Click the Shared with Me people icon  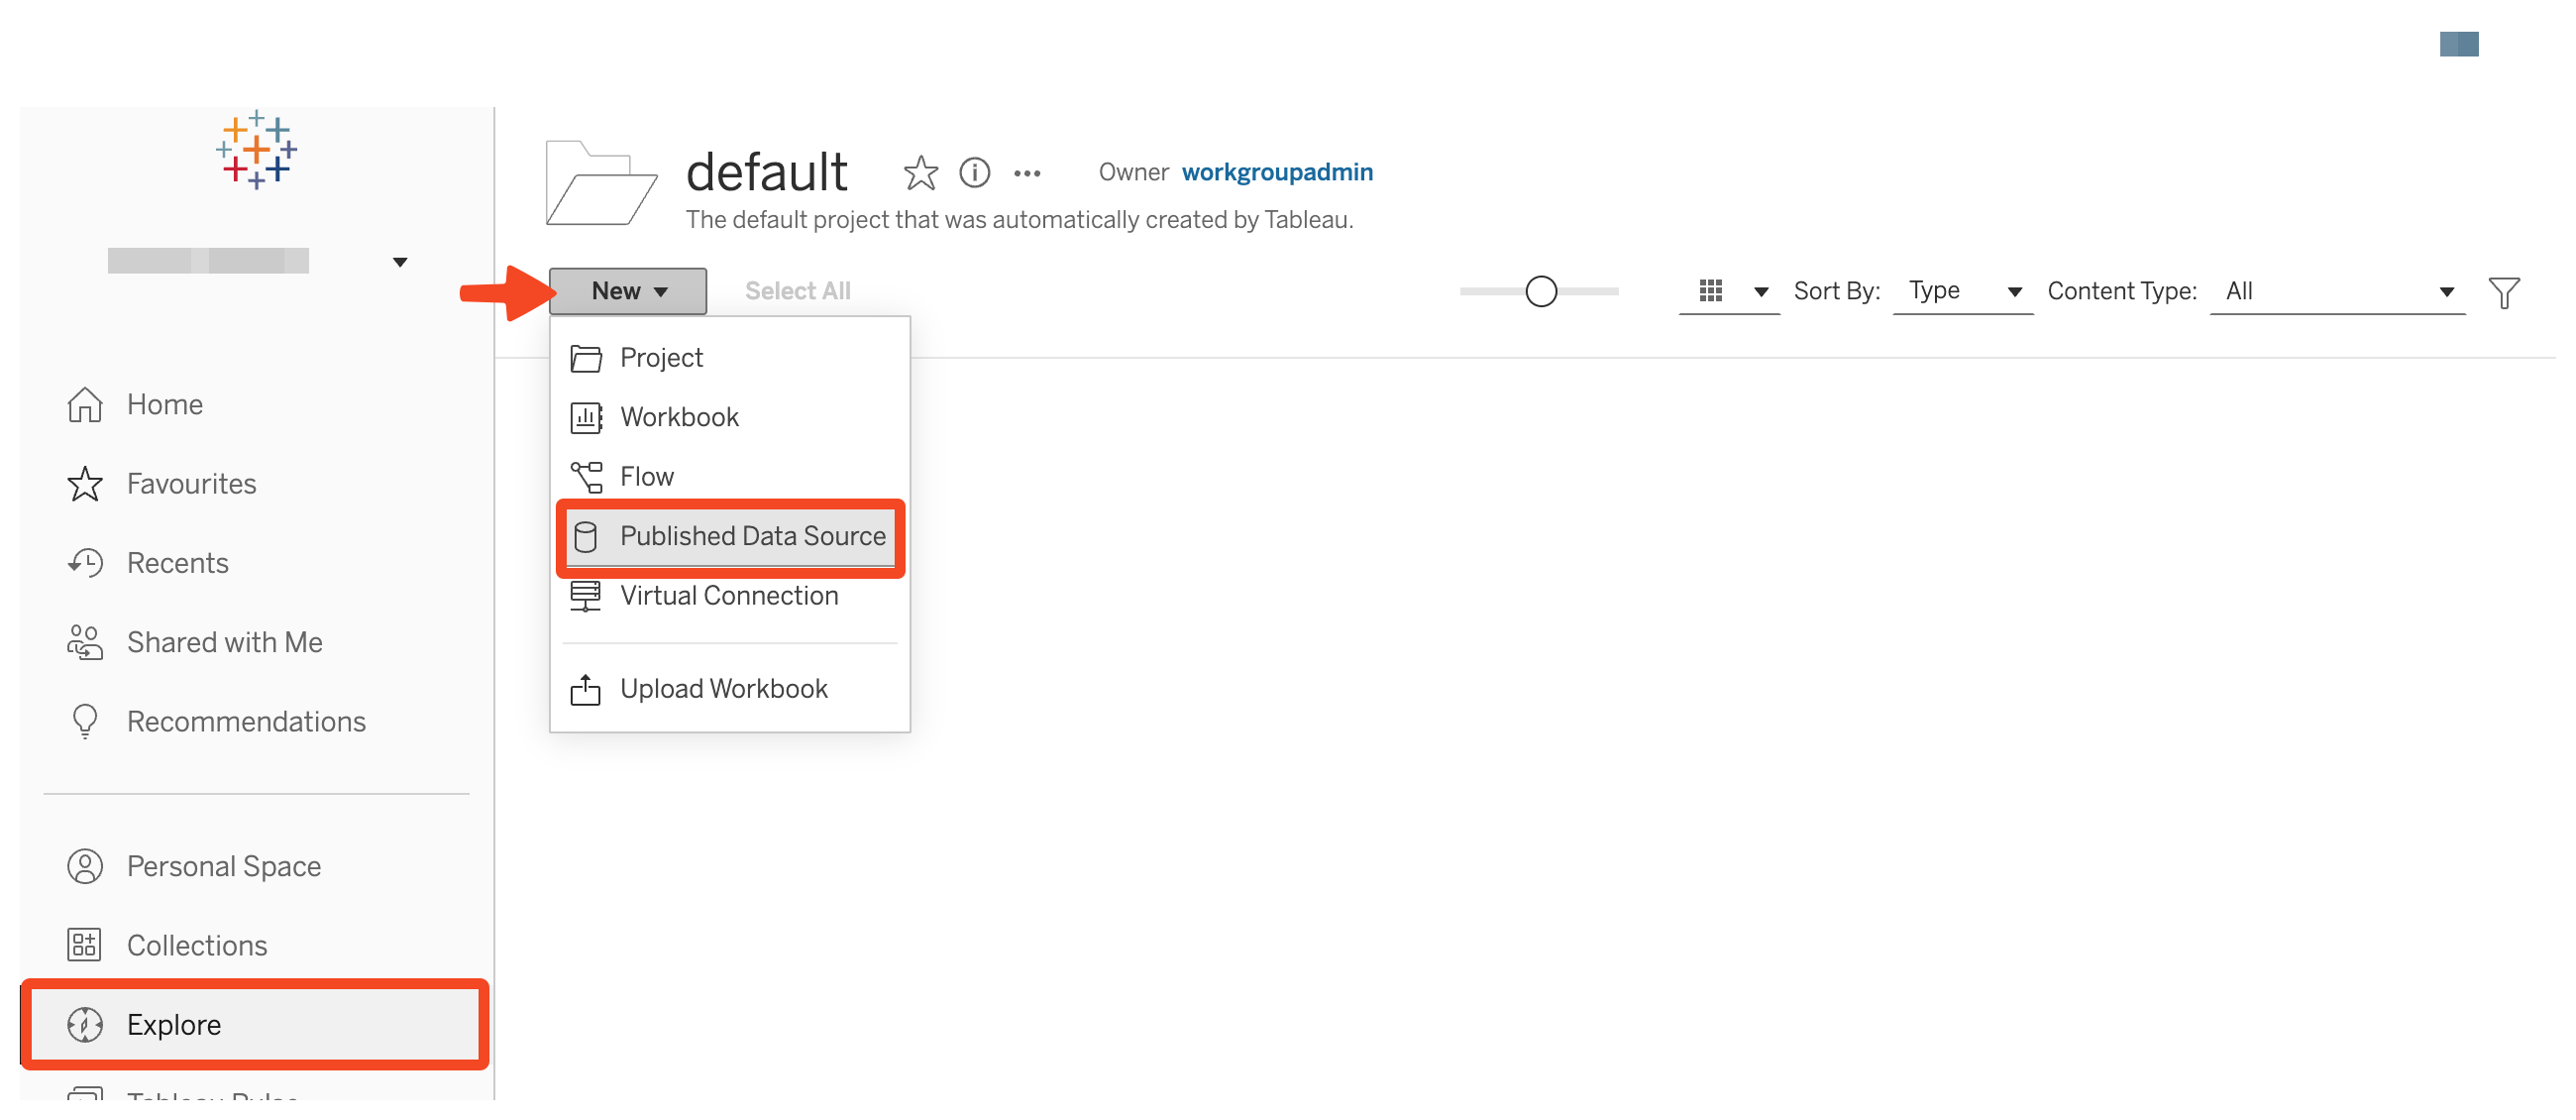85,643
